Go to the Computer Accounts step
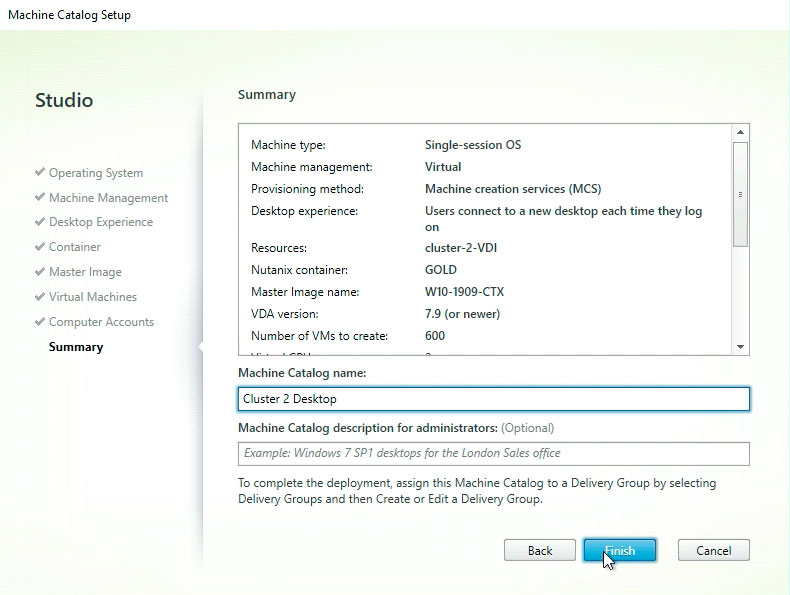Image resolution: width=790 pixels, height=595 pixels. click(x=101, y=322)
